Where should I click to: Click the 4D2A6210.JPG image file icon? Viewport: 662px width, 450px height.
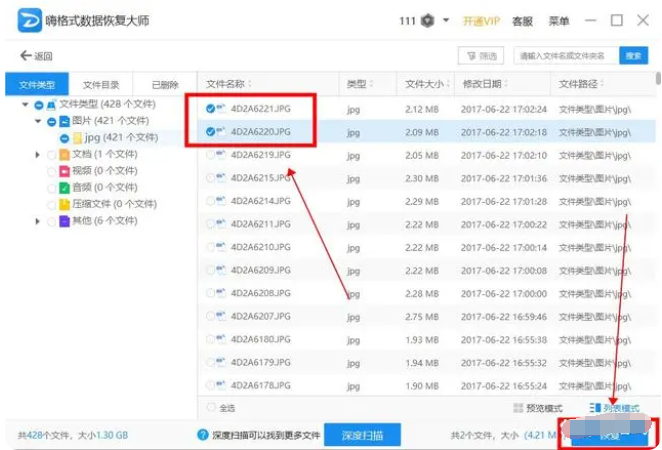pyautogui.click(x=221, y=247)
